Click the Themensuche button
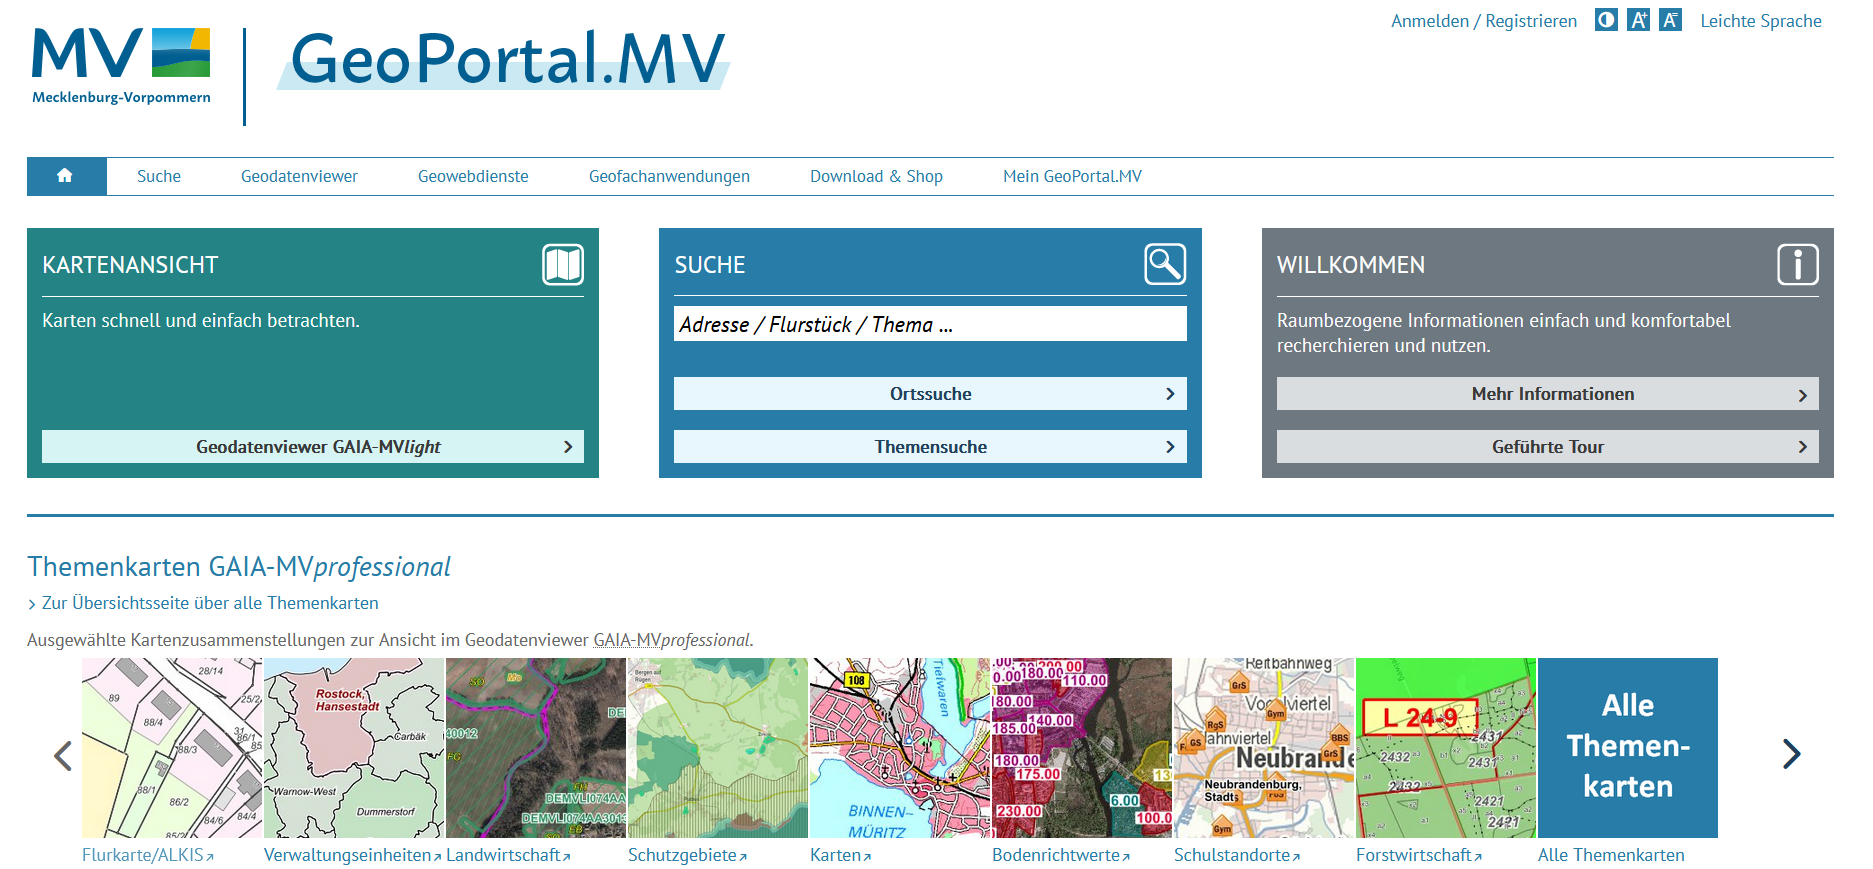 (930, 447)
